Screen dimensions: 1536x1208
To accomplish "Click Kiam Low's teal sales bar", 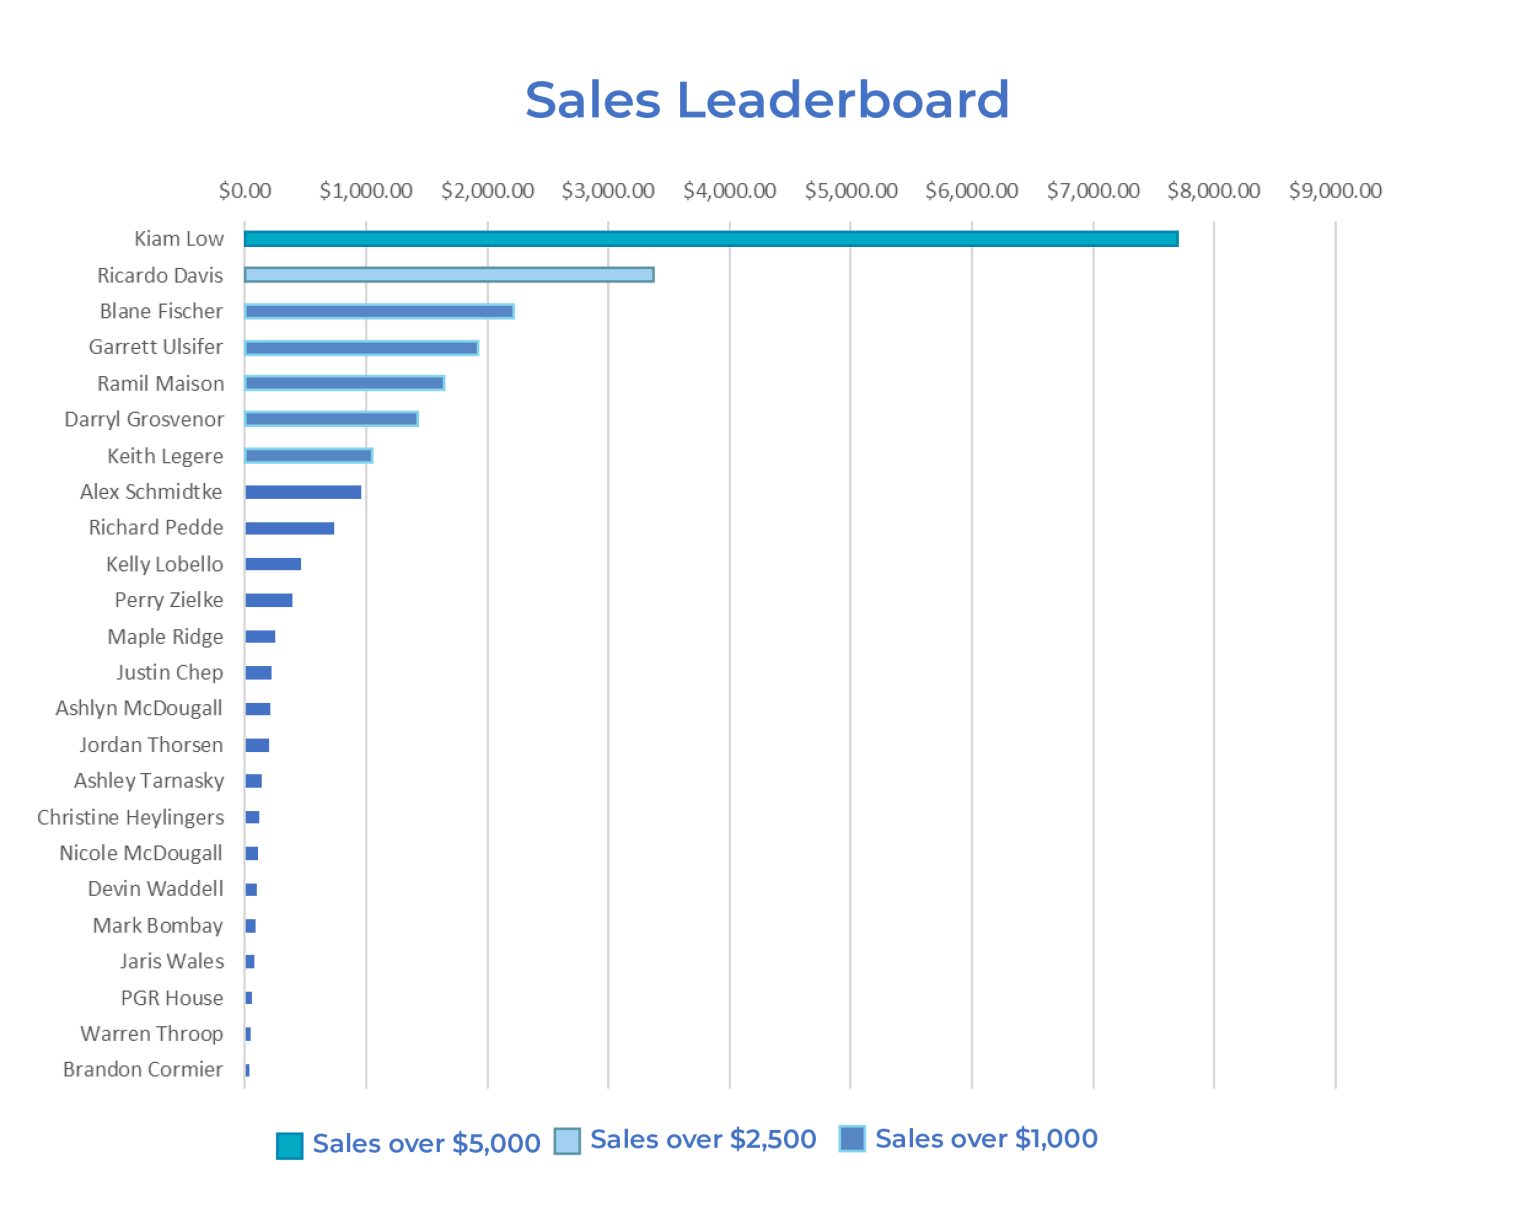I will coord(711,239).
